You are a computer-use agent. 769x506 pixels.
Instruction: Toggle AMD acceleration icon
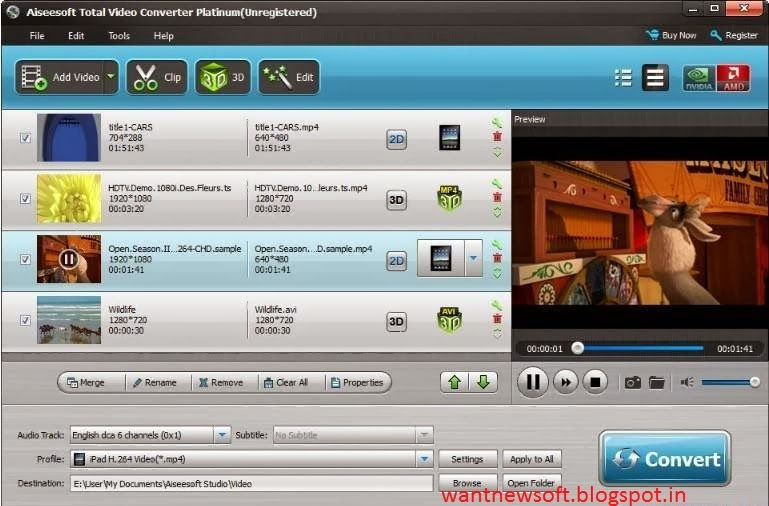pos(733,78)
